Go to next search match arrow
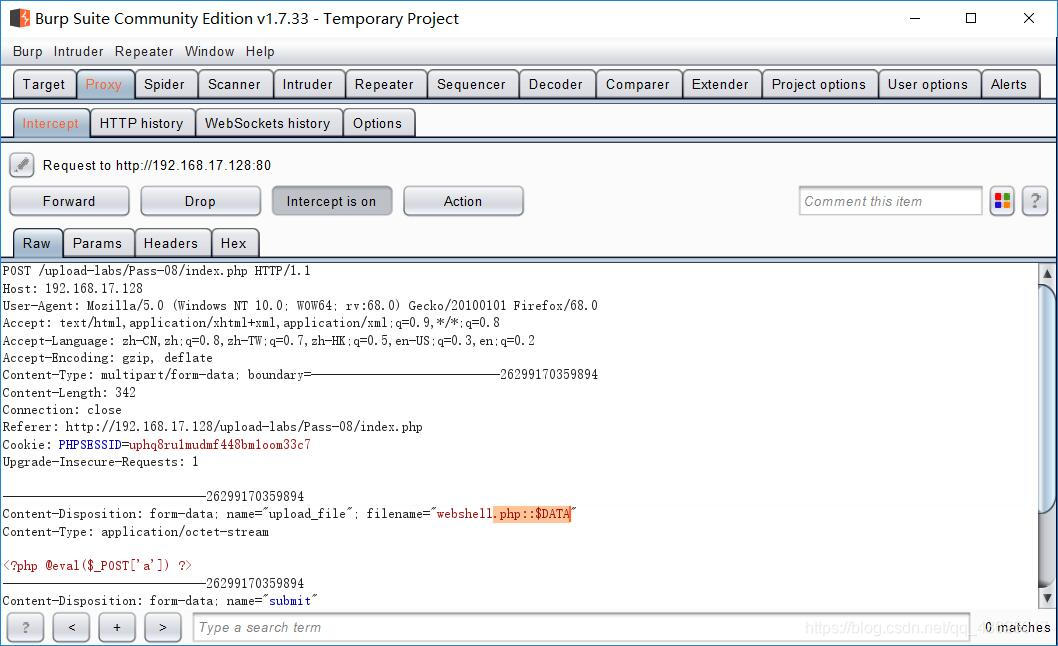Image resolution: width=1058 pixels, height=646 pixels. click(163, 627)
